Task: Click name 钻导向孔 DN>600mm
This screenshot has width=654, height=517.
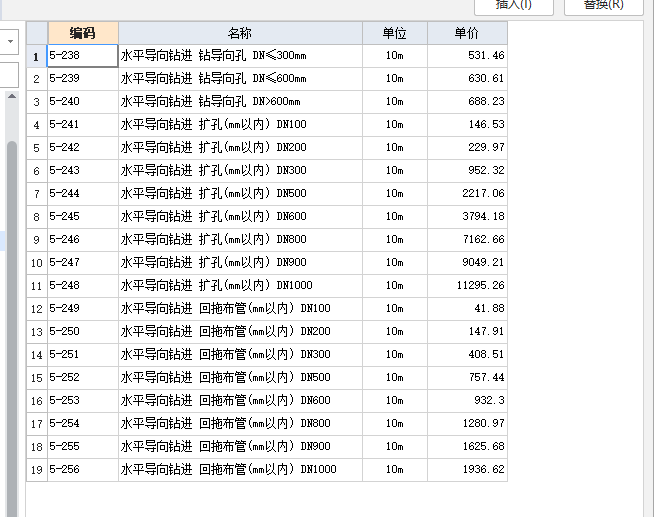Action: (241, 102)
